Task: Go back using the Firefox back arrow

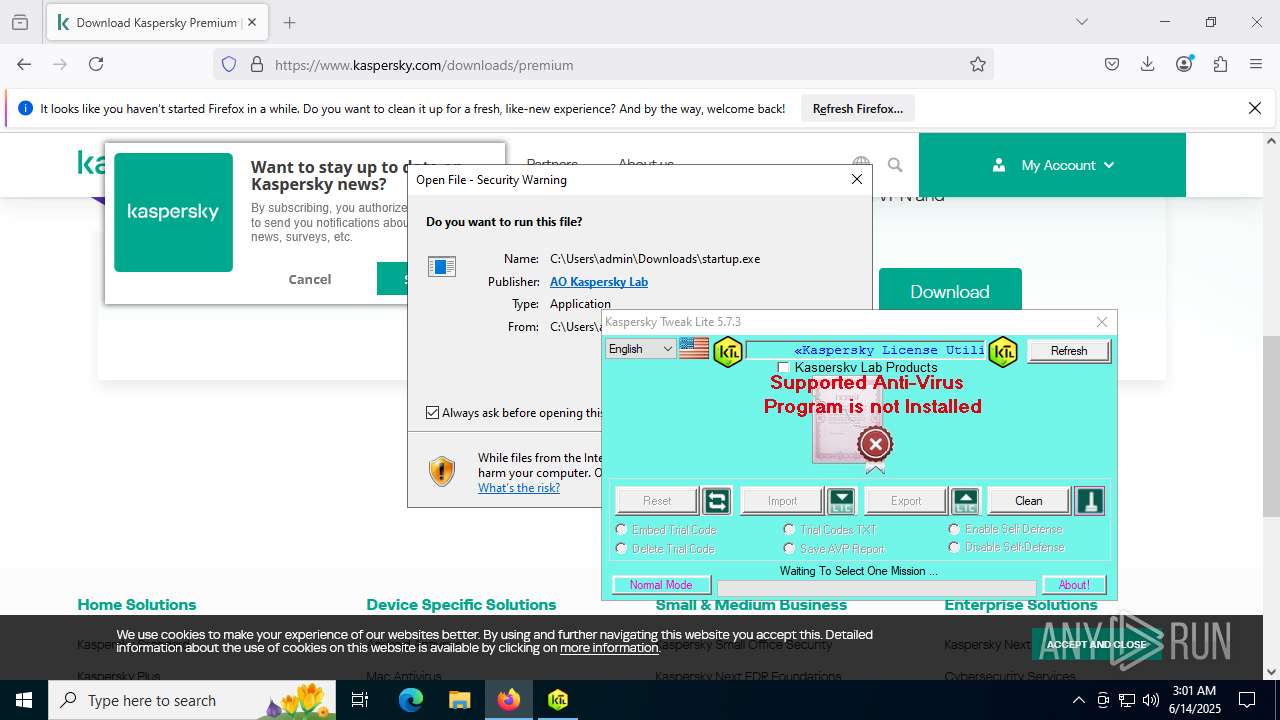Action: (x=24, y=64)
